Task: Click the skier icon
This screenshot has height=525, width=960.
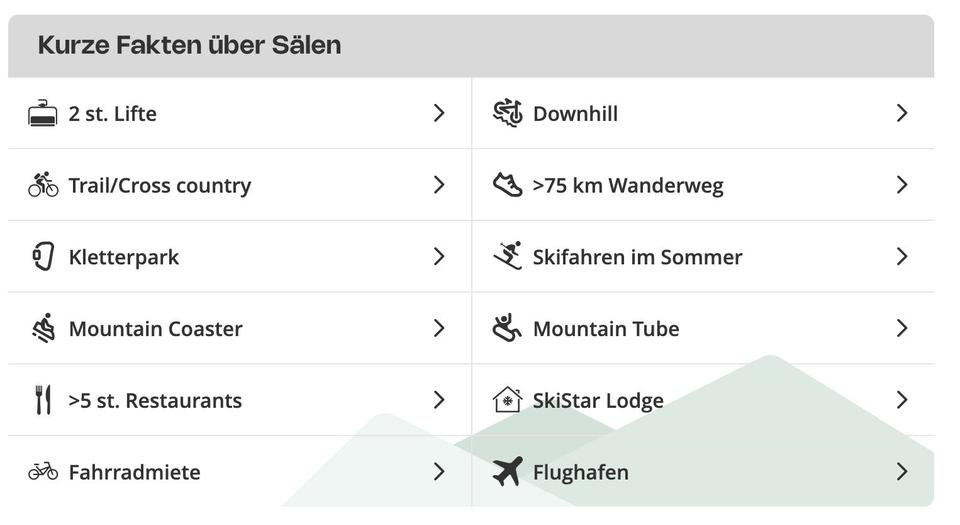Action: point(508,257)
